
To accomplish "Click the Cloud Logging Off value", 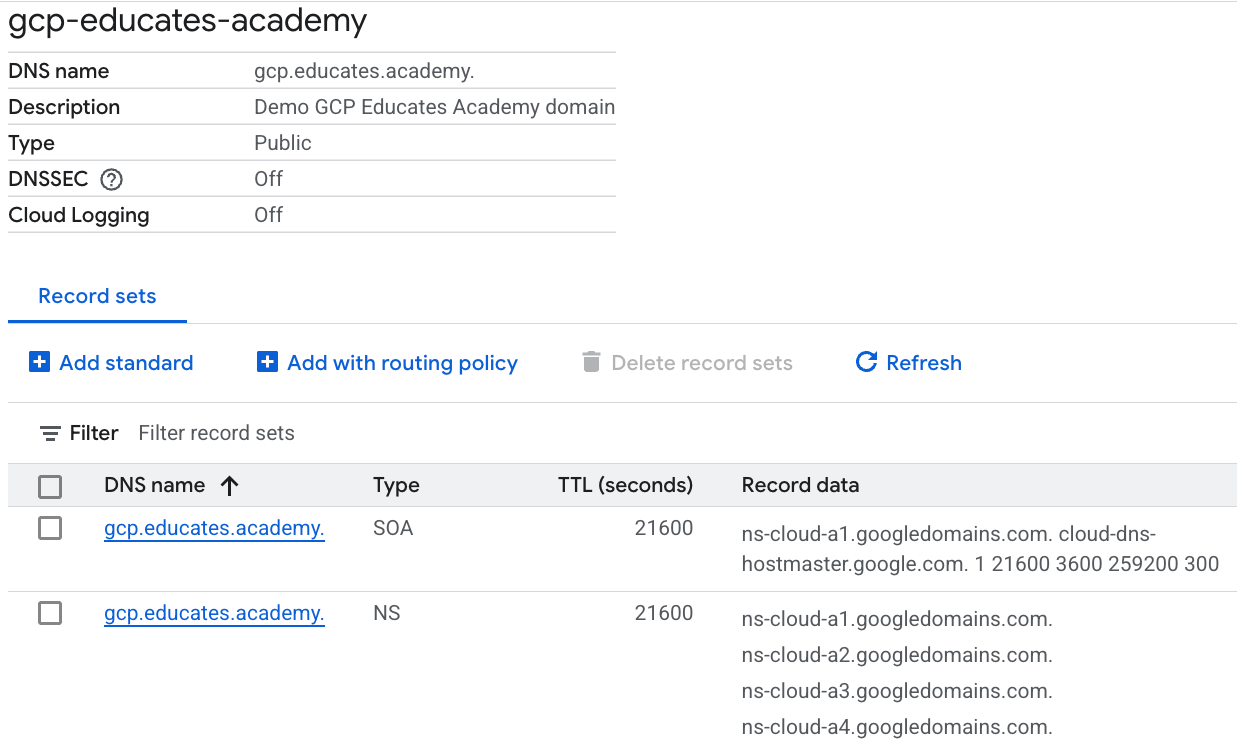I will click(x=268, y=215).
